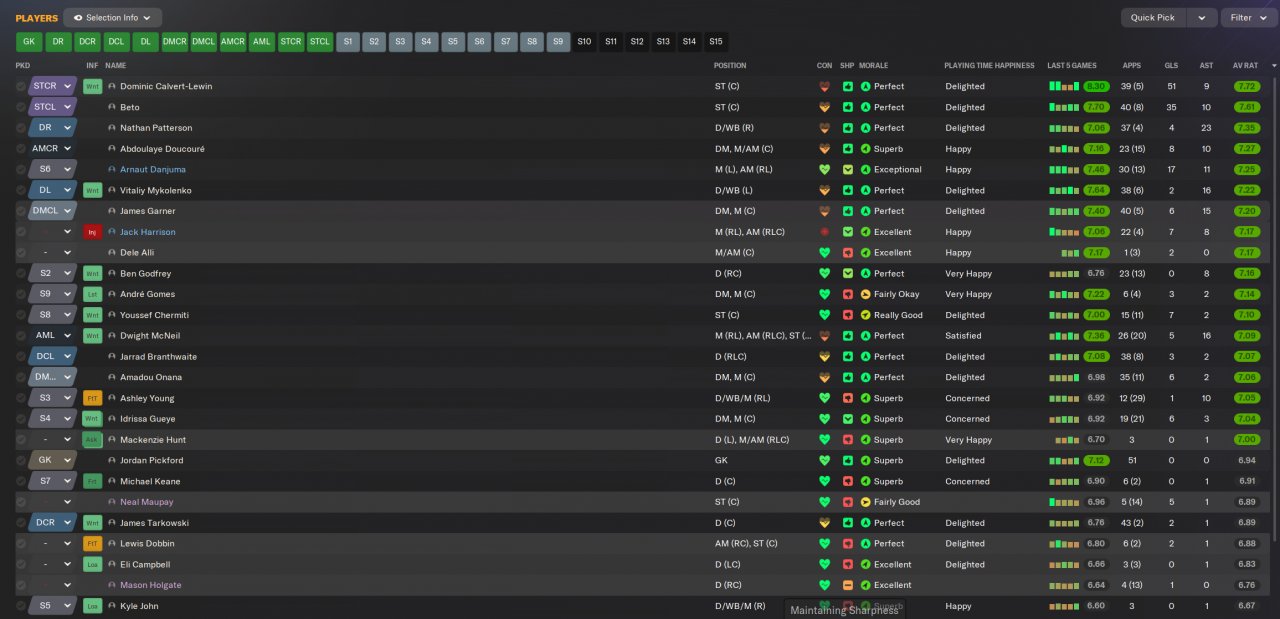
Task: Click the morale icon next to Youssef Chermiti
Action: pos(866,315)
